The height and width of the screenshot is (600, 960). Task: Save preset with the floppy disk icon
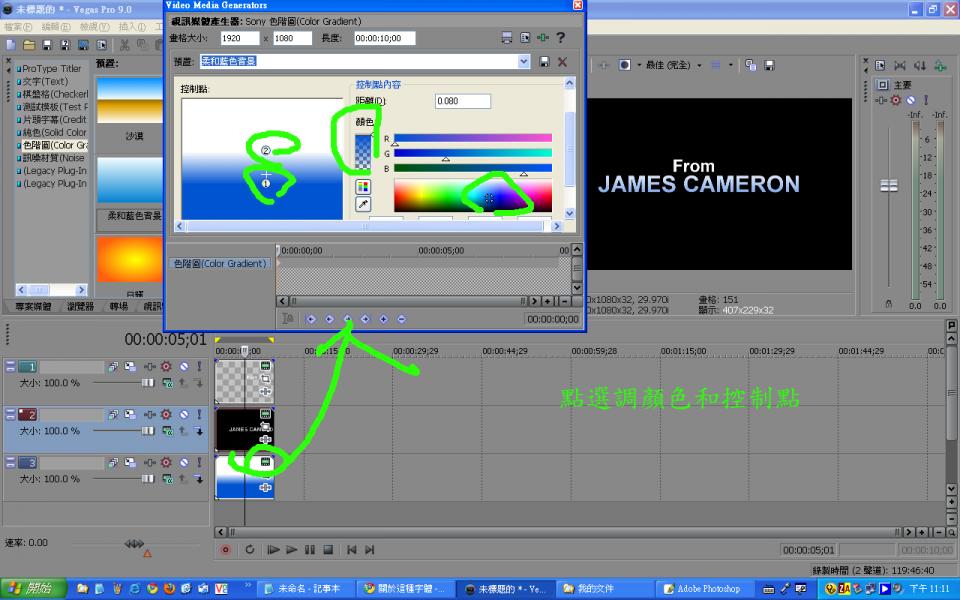click(544, 61)
